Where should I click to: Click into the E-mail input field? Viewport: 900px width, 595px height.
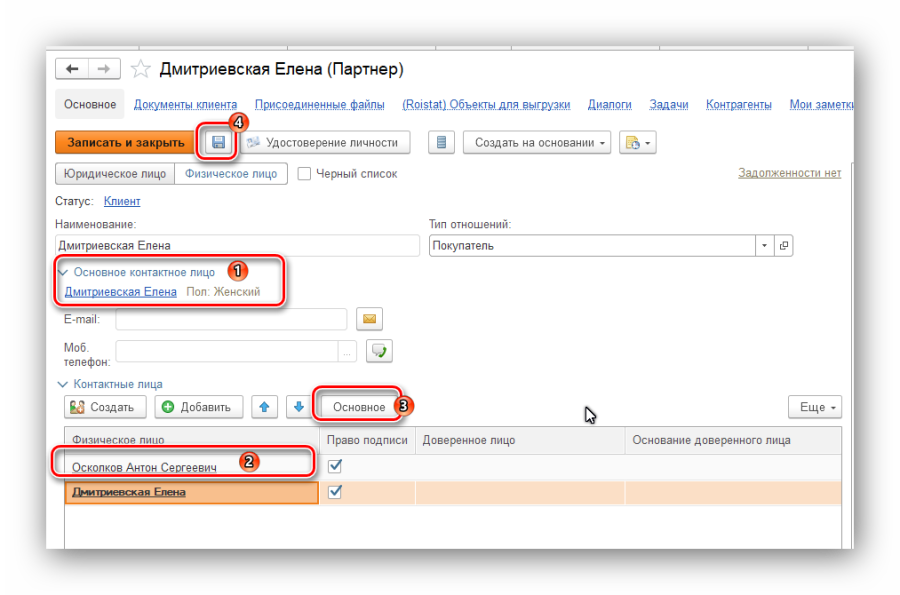point(231,319)
